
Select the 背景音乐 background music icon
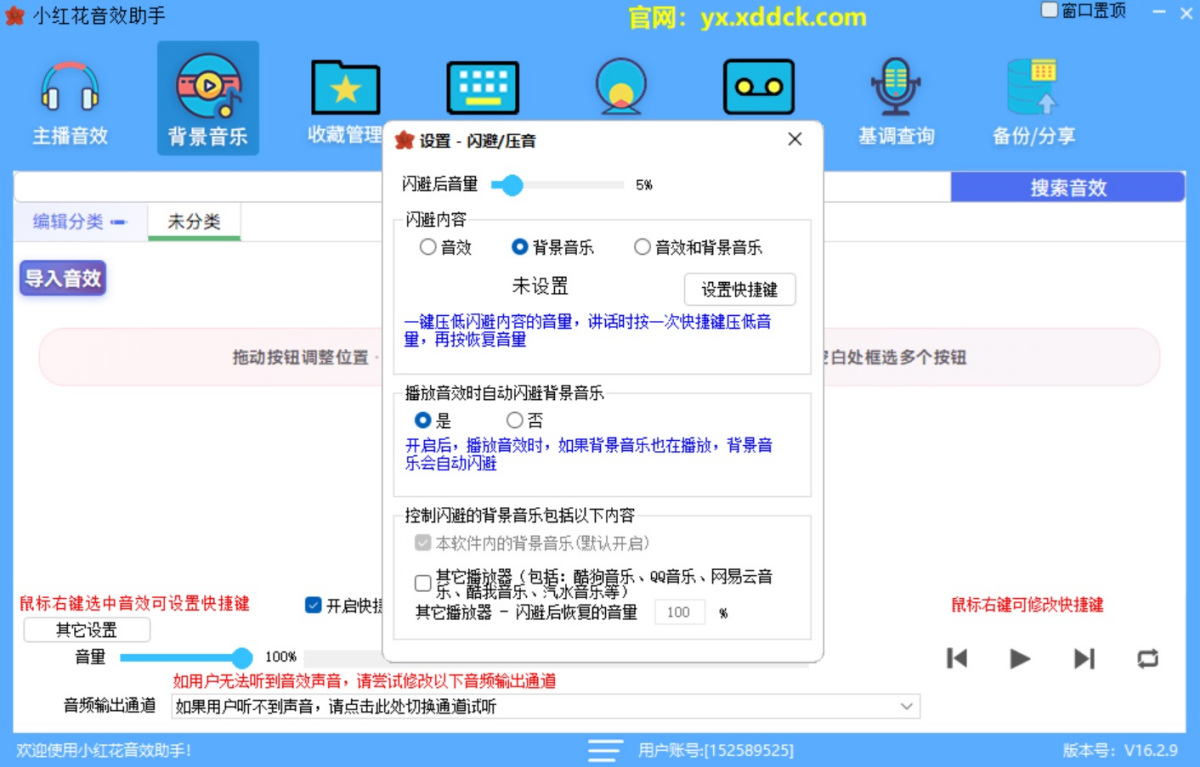[207, 97]
